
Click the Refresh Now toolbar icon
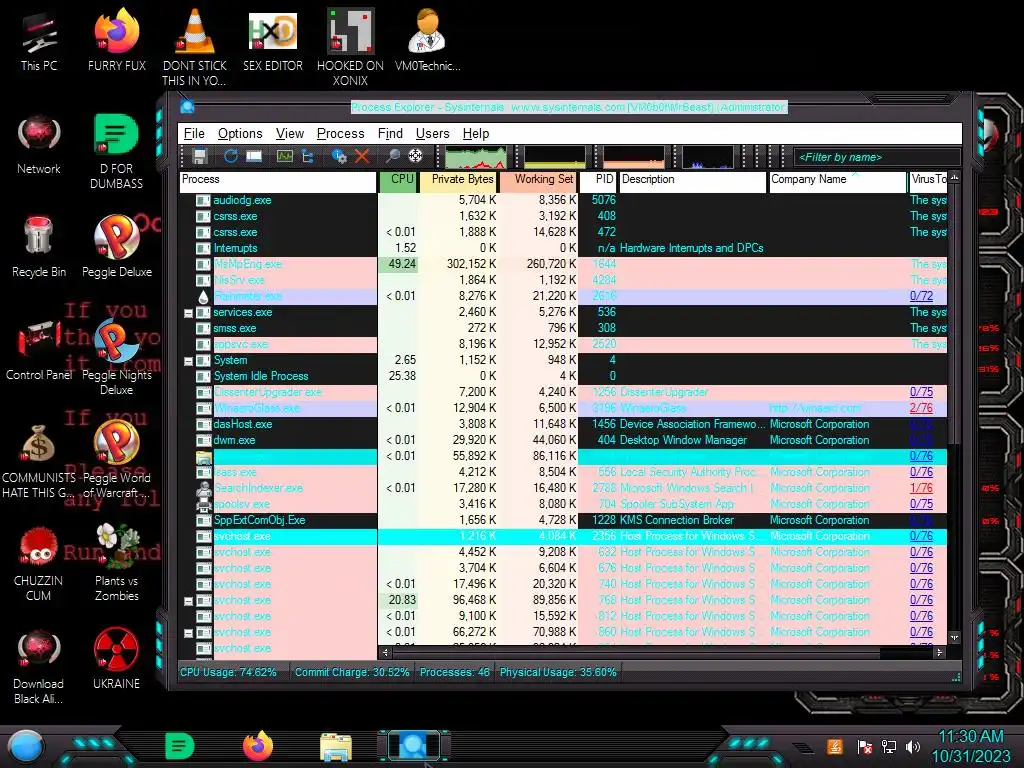(x=231, y=156)
